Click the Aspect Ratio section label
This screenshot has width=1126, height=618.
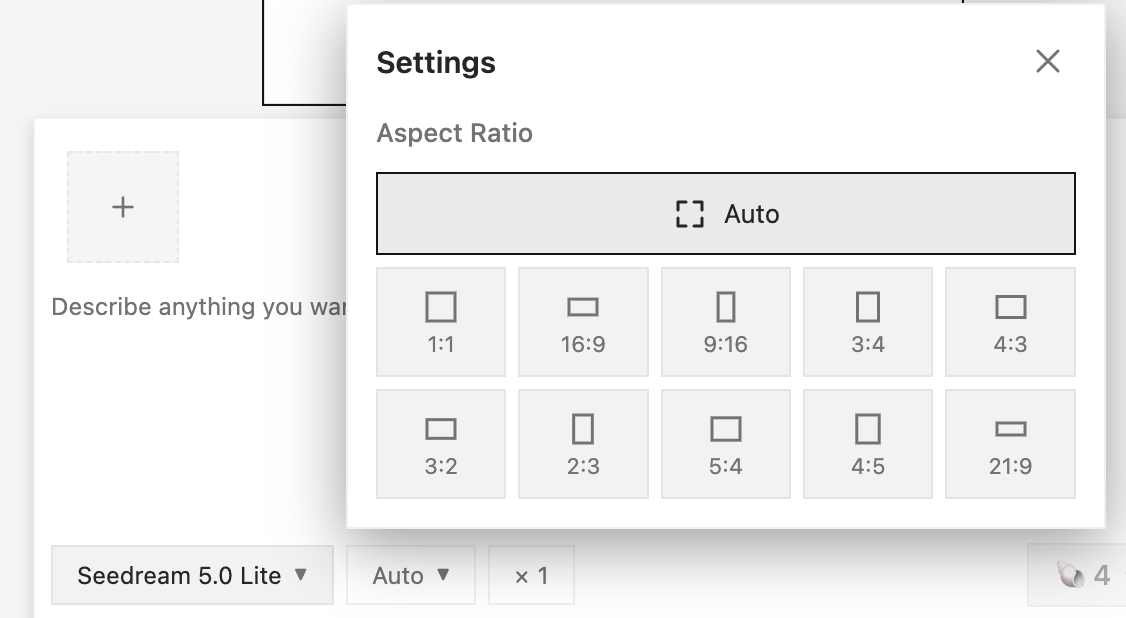pyautogui.click(x=455, y=134)
